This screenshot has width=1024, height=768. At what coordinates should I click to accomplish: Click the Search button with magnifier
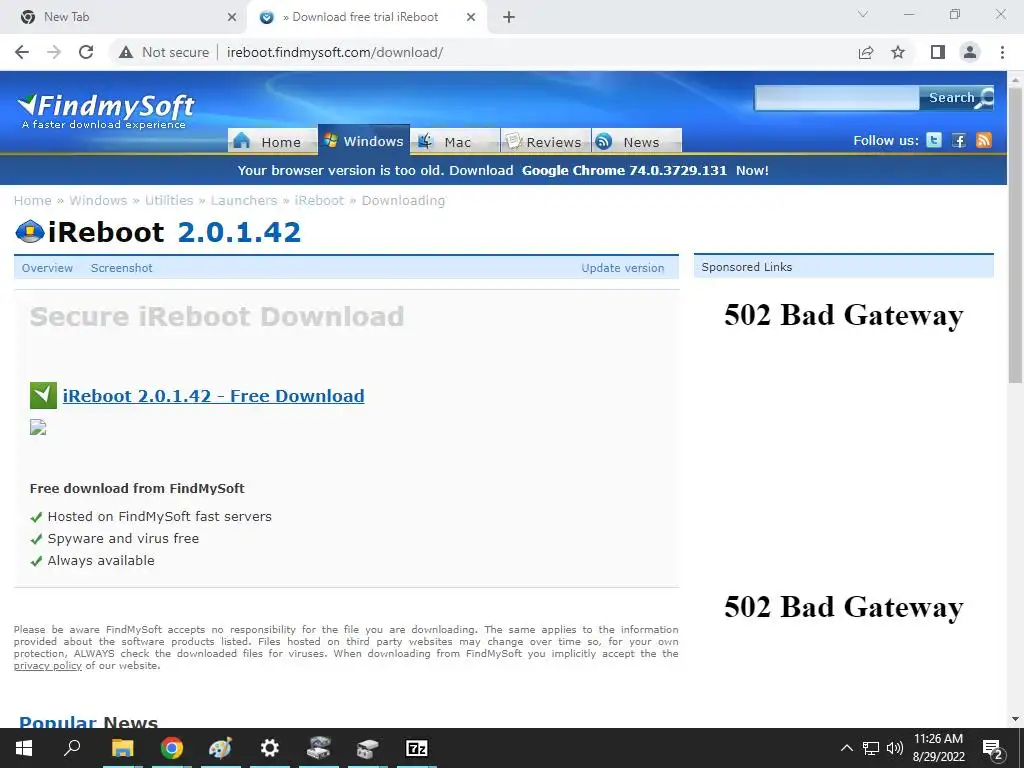click(957, 98)
